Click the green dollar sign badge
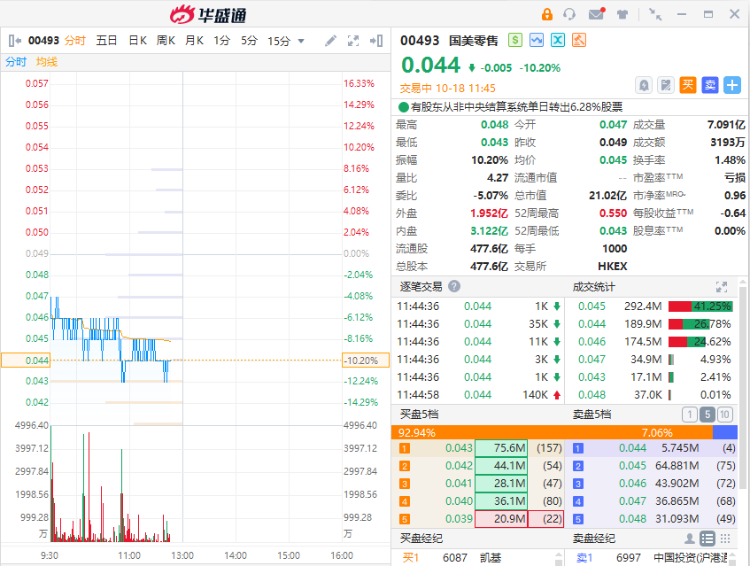The height and width of the screenshot is (566, 750). click(515, 40)
